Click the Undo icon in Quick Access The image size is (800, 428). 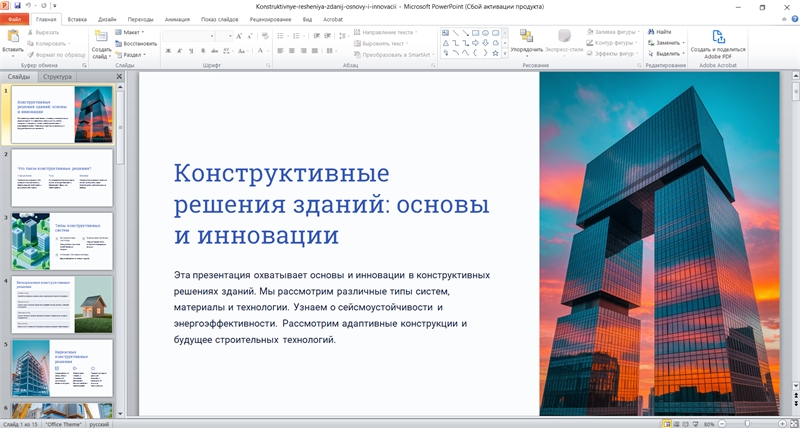29,6
